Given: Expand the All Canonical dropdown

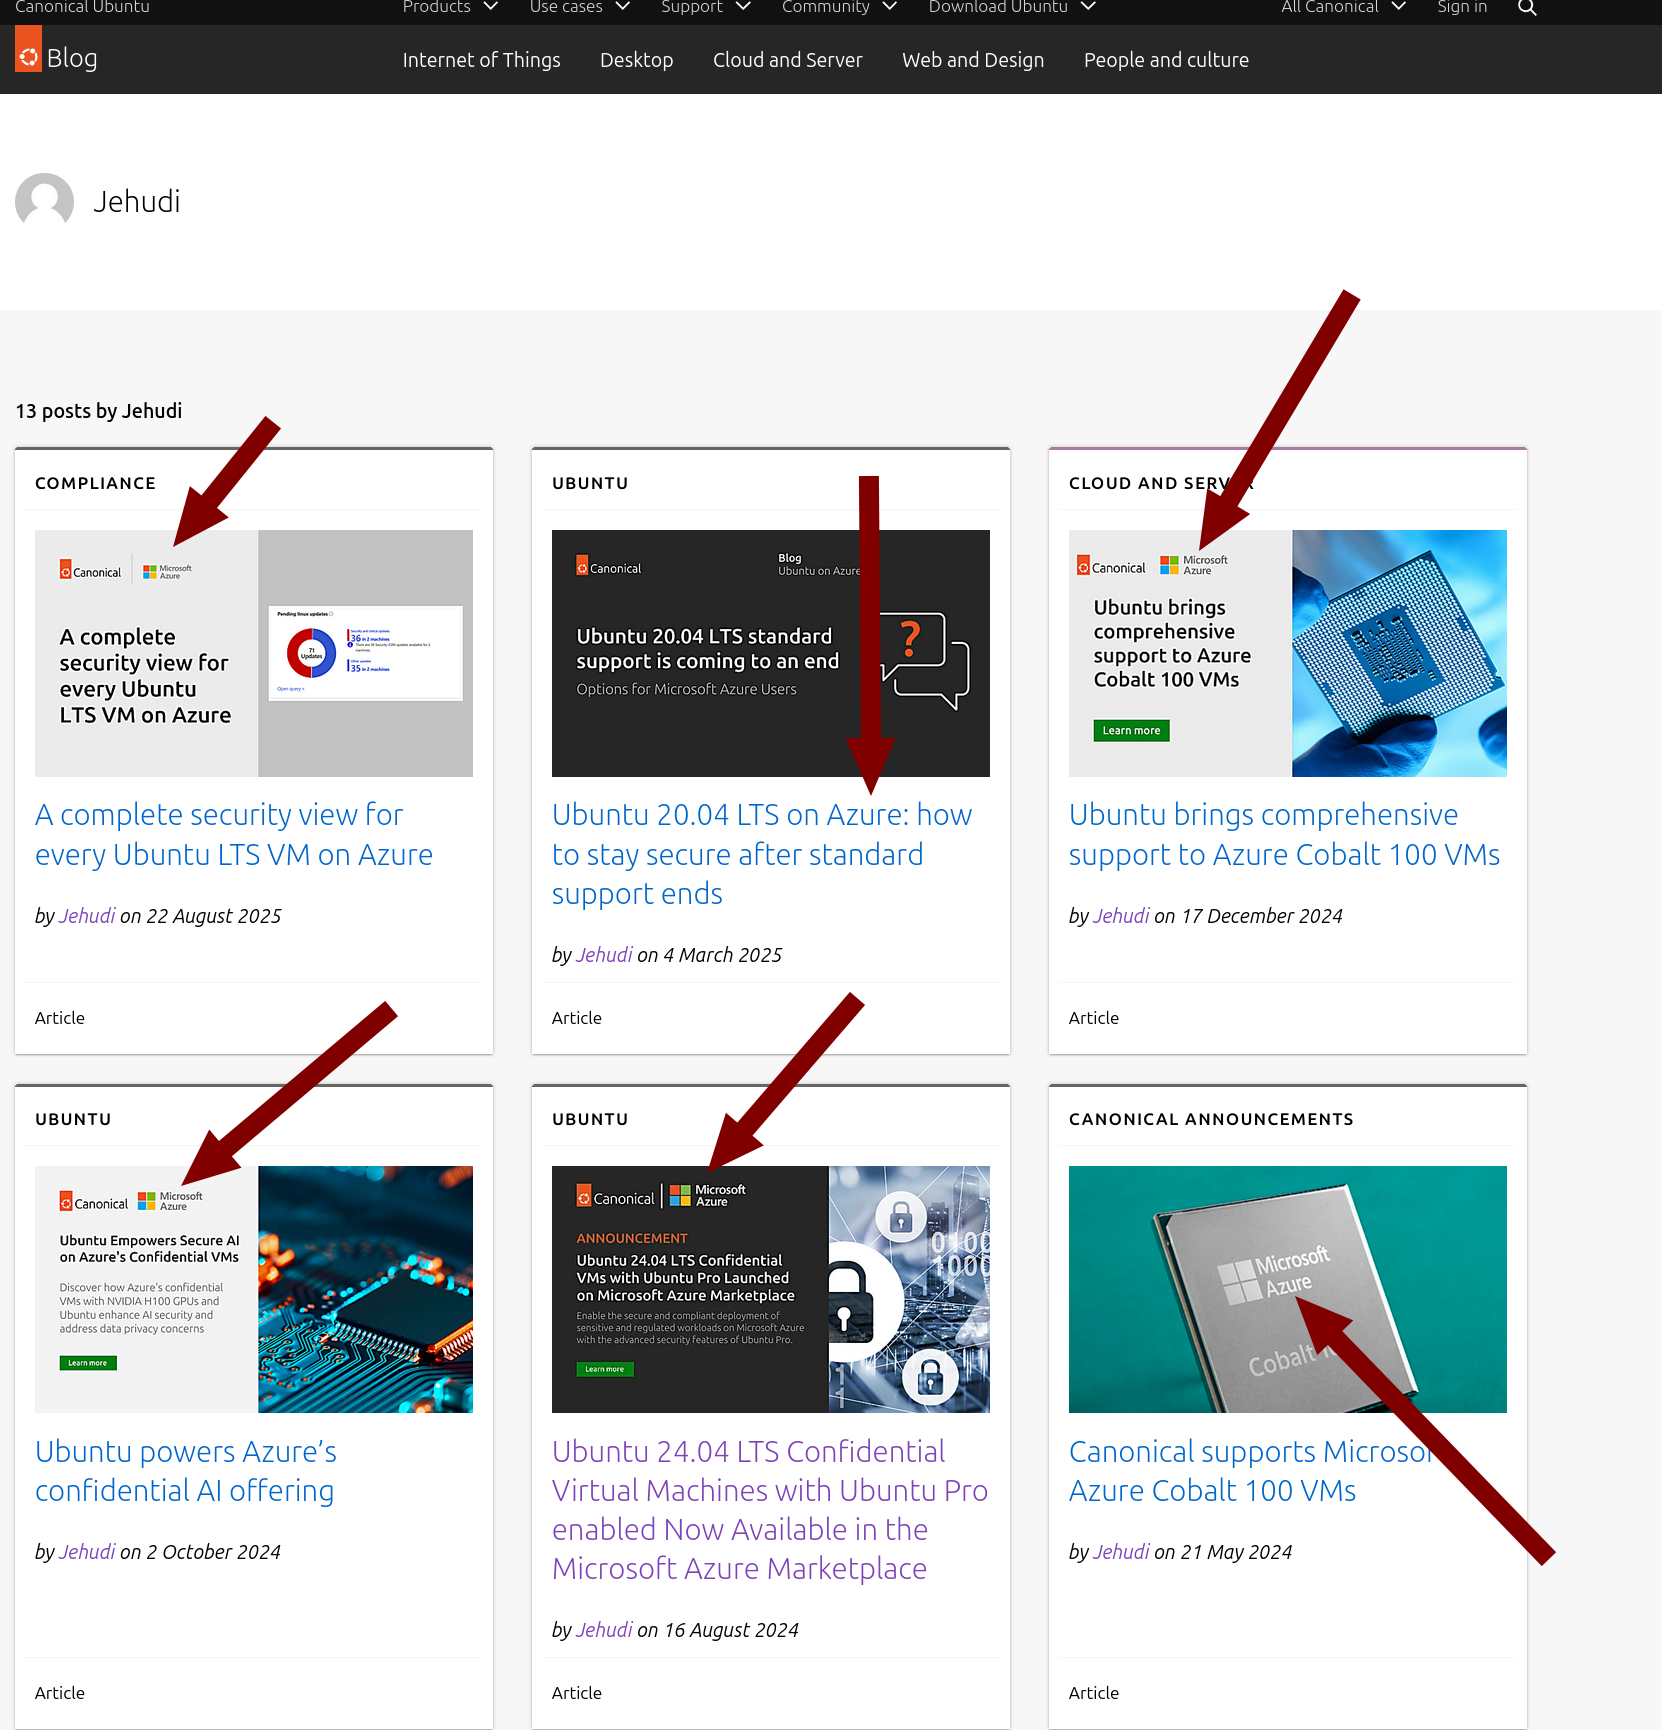Looking at the screenshot, I should (x=1343, y=8).
